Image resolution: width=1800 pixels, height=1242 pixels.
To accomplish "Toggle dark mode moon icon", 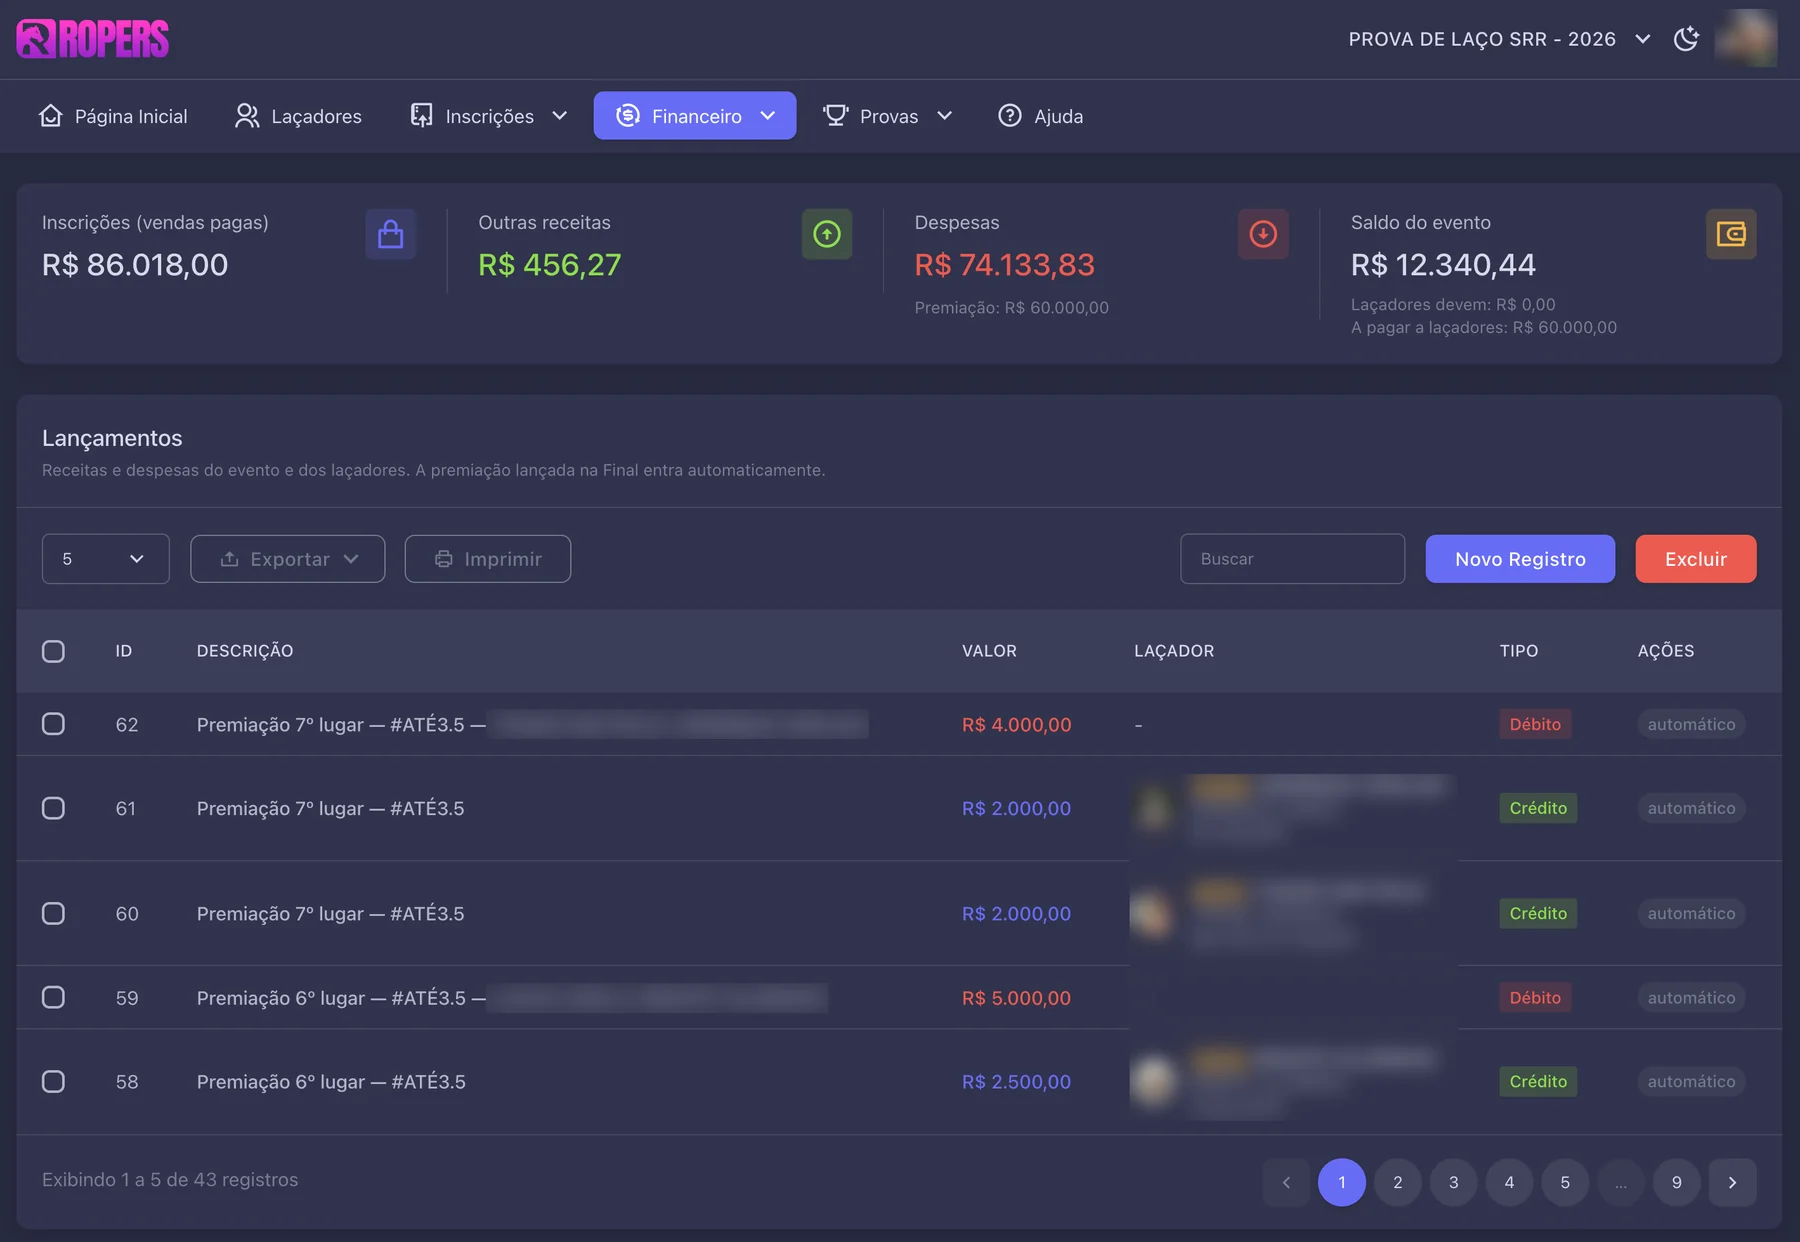I will tap(1686, 39).
